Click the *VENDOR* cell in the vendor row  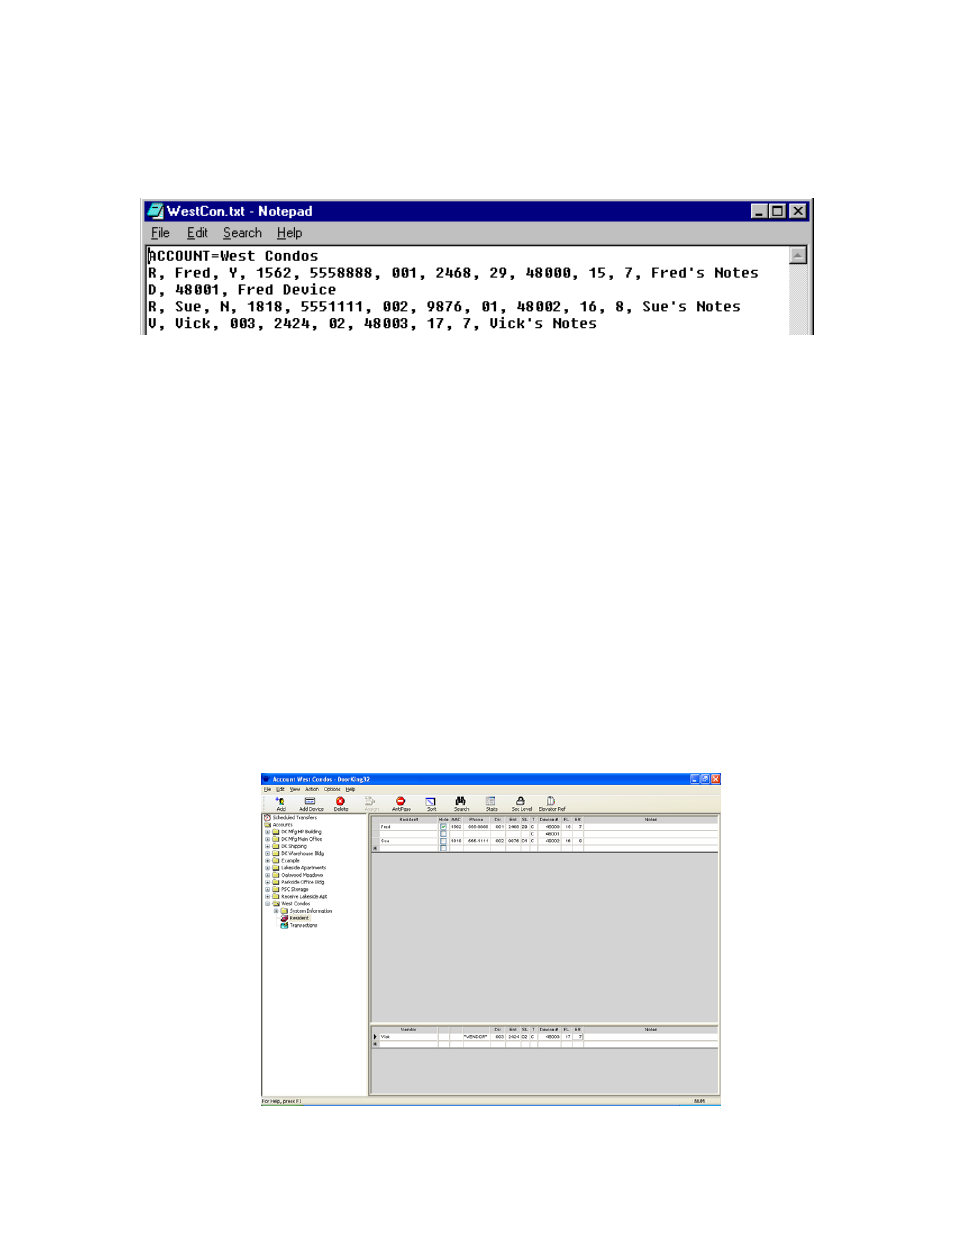coord(476,1037)
